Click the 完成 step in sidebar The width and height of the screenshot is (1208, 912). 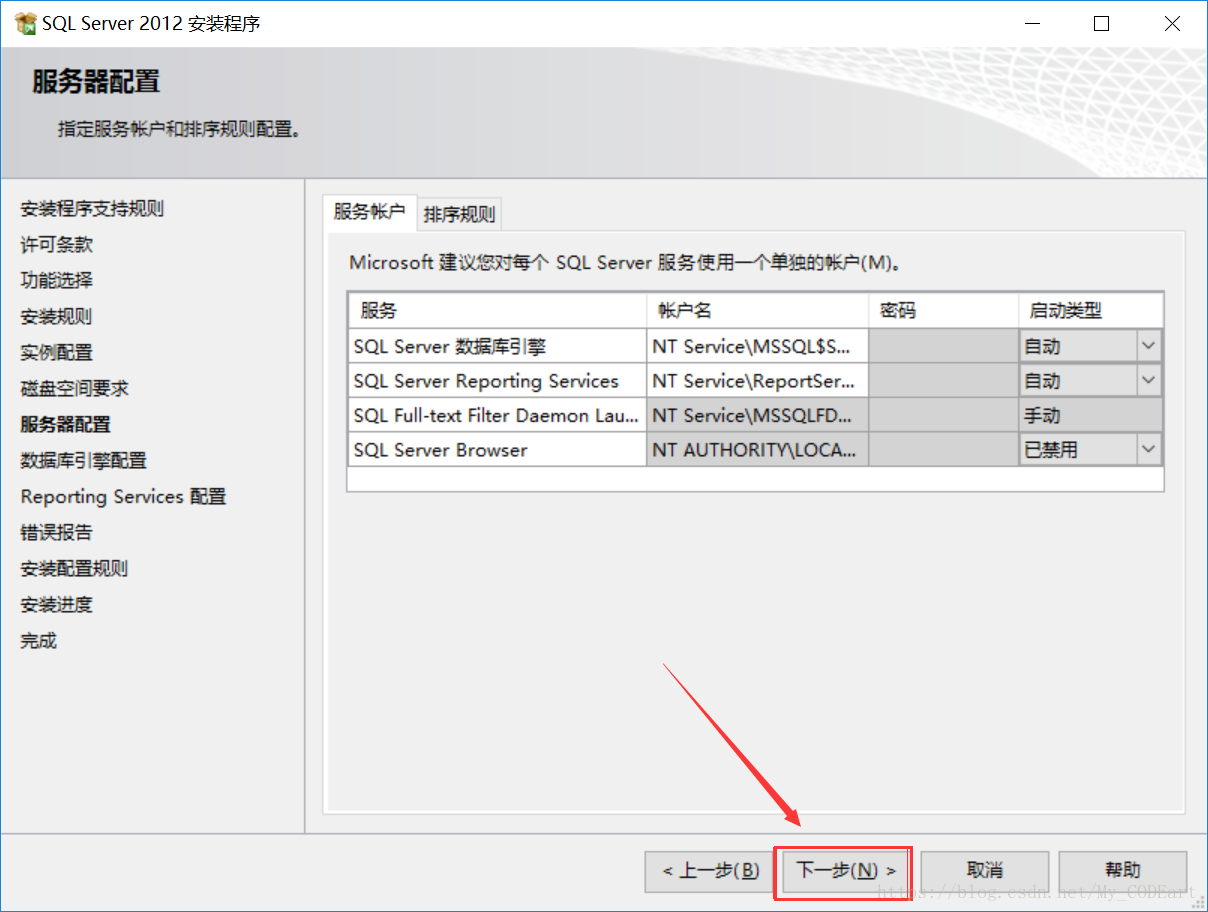pos(39,641)
